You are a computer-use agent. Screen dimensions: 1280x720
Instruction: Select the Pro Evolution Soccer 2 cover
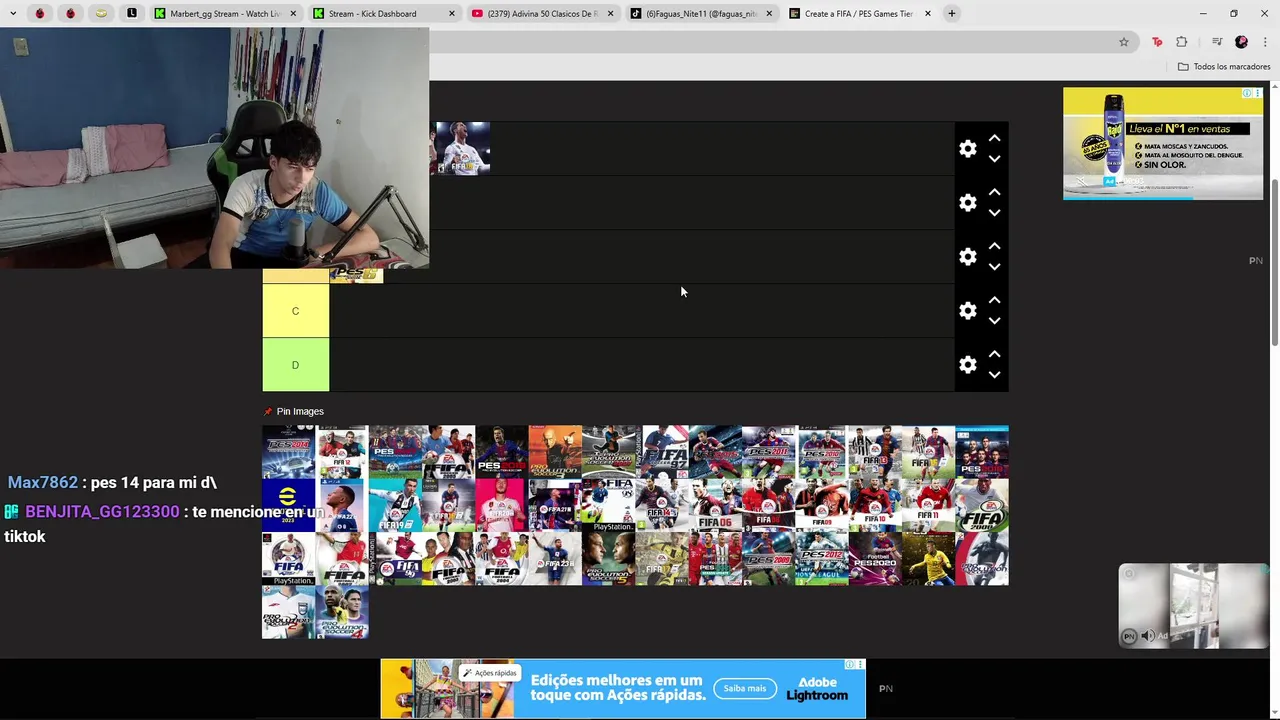[x=288, y=612]
